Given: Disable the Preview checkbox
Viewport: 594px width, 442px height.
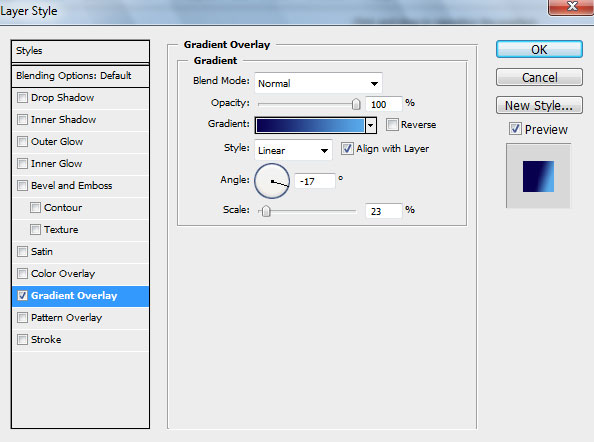Looking at the screenshot, I should click(x=515, y=129).
